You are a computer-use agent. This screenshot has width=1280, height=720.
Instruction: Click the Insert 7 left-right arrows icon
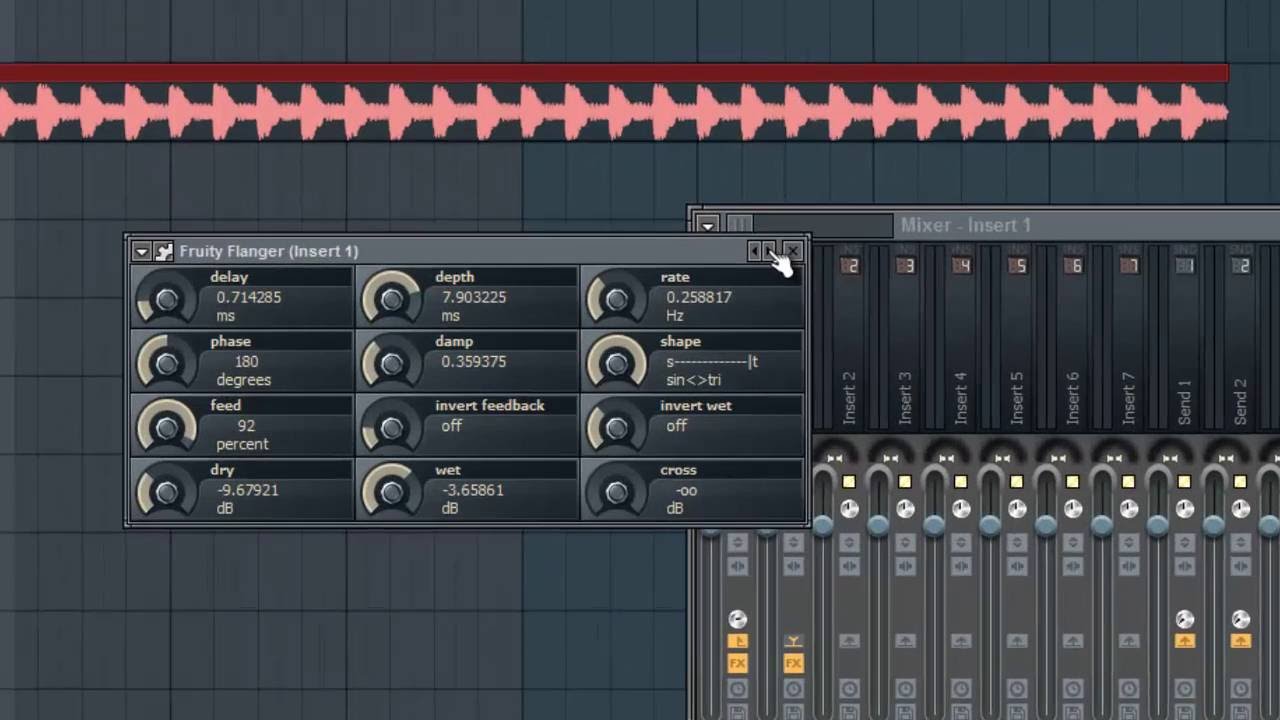click(x=1129, y=566)
